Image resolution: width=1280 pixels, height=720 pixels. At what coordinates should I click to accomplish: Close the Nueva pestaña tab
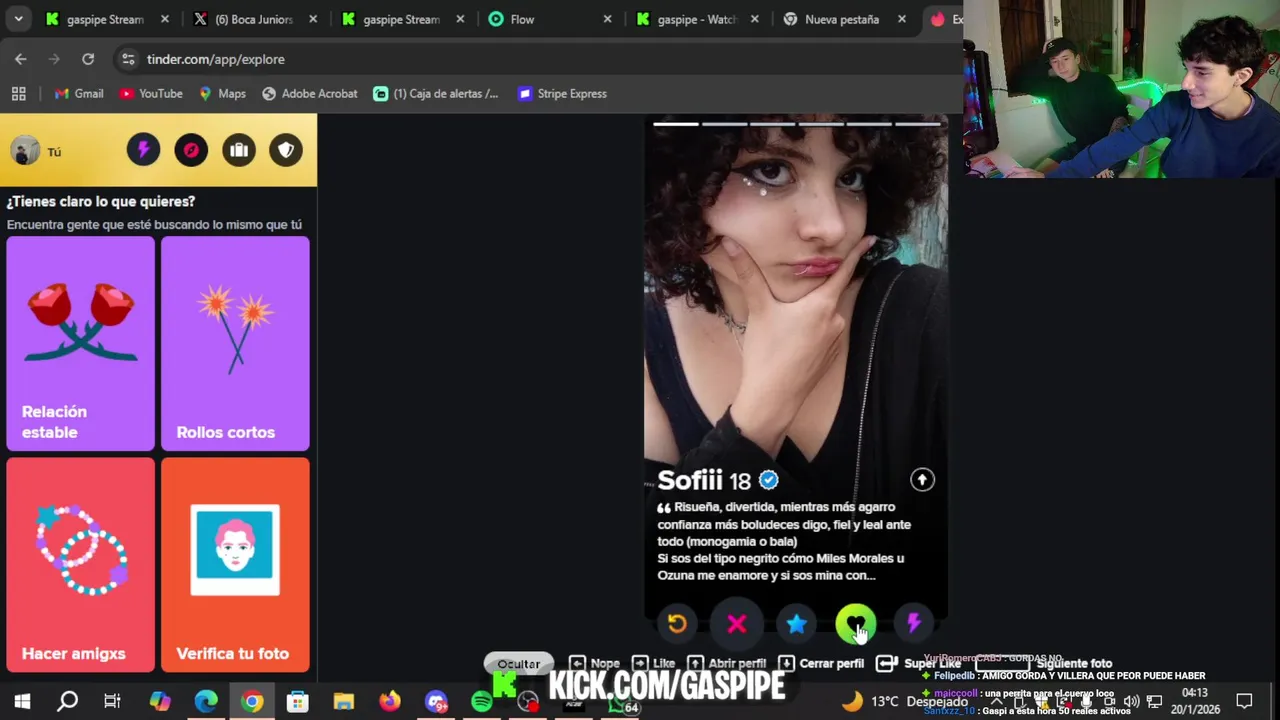click(x=902, y=19)
